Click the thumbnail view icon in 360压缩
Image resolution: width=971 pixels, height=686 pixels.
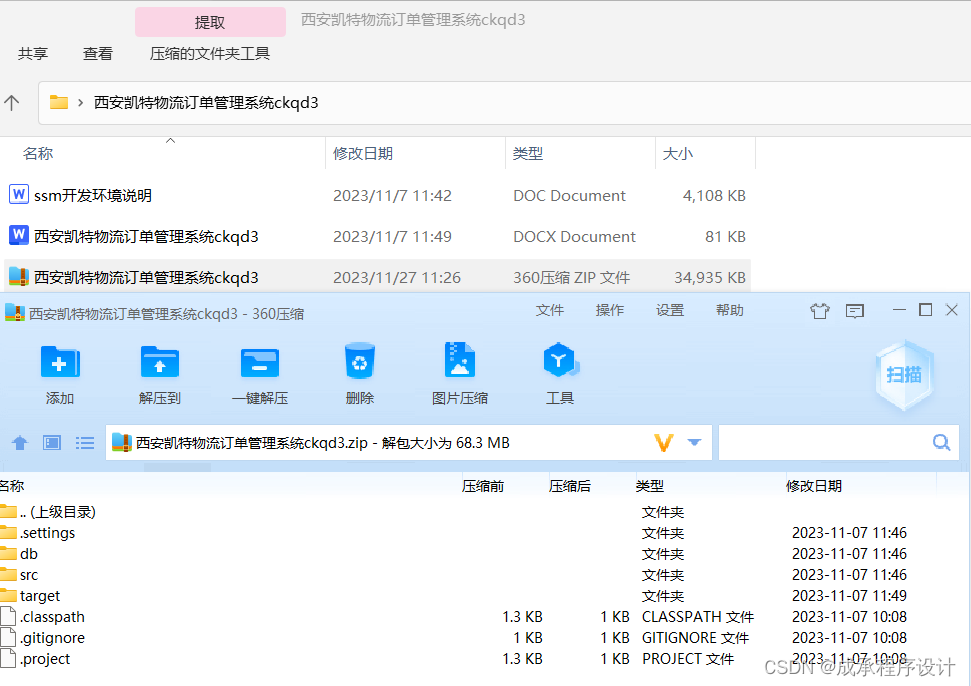pyautogui.click(x=51, y=443)
